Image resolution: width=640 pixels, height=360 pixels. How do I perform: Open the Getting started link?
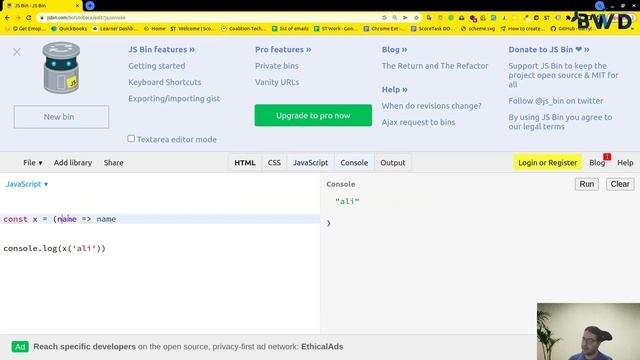click(157, 66)
